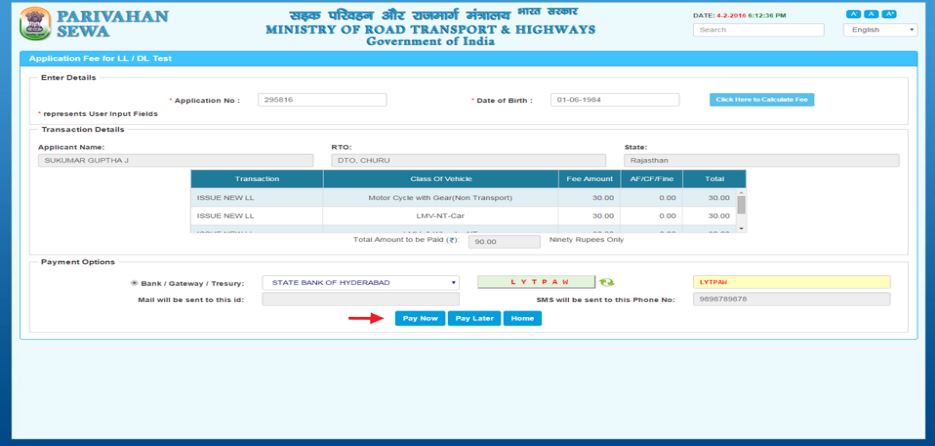Viewport: 935px width, 446px height.
Task: Click Pay Now button
Action: (x=419, y=318)
